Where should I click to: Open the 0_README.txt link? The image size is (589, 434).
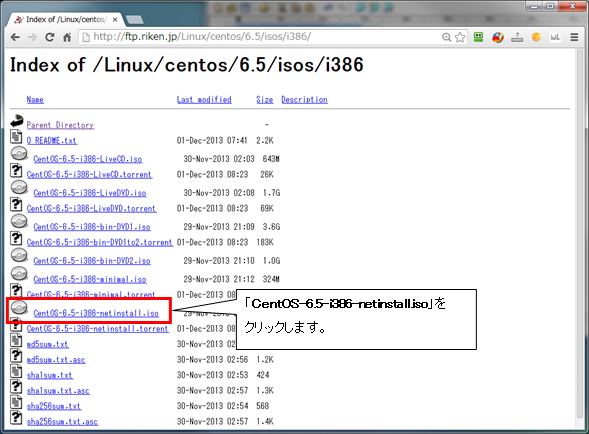click(x=51, y=141)
